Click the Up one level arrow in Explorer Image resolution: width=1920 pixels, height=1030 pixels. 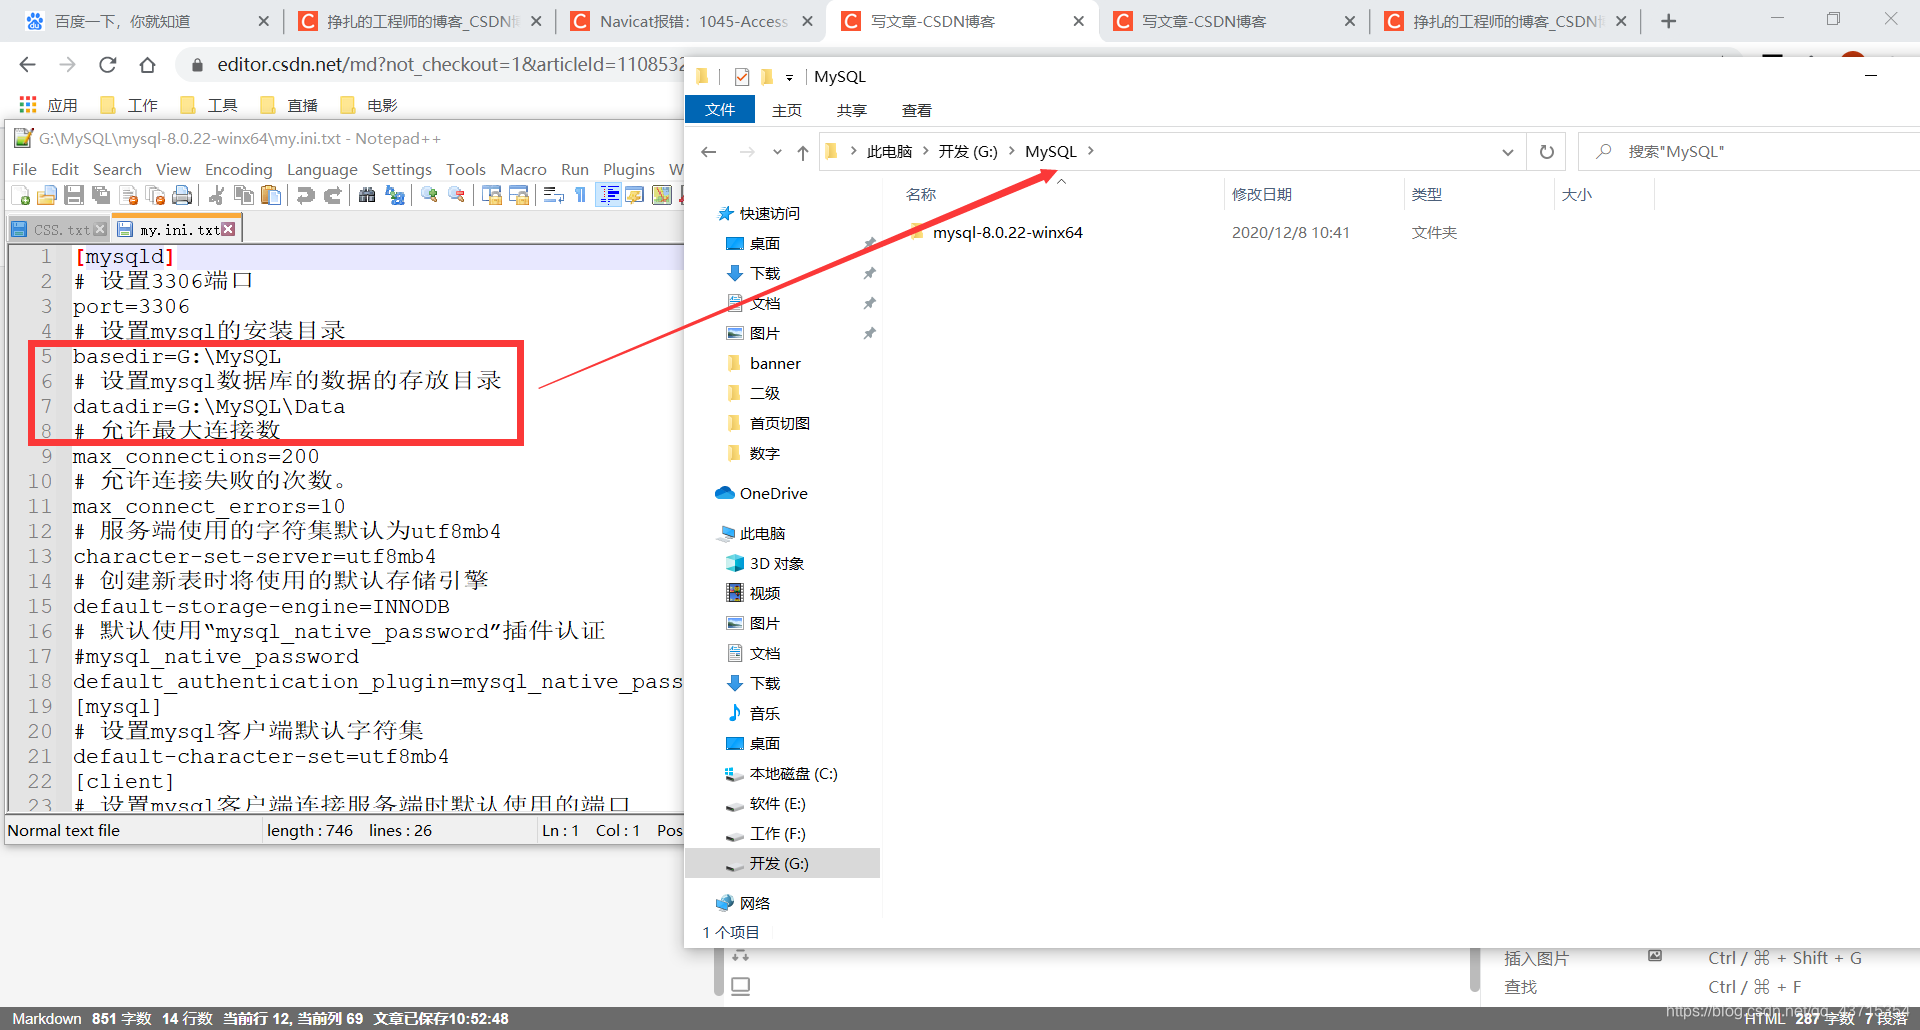pos(803,152)
